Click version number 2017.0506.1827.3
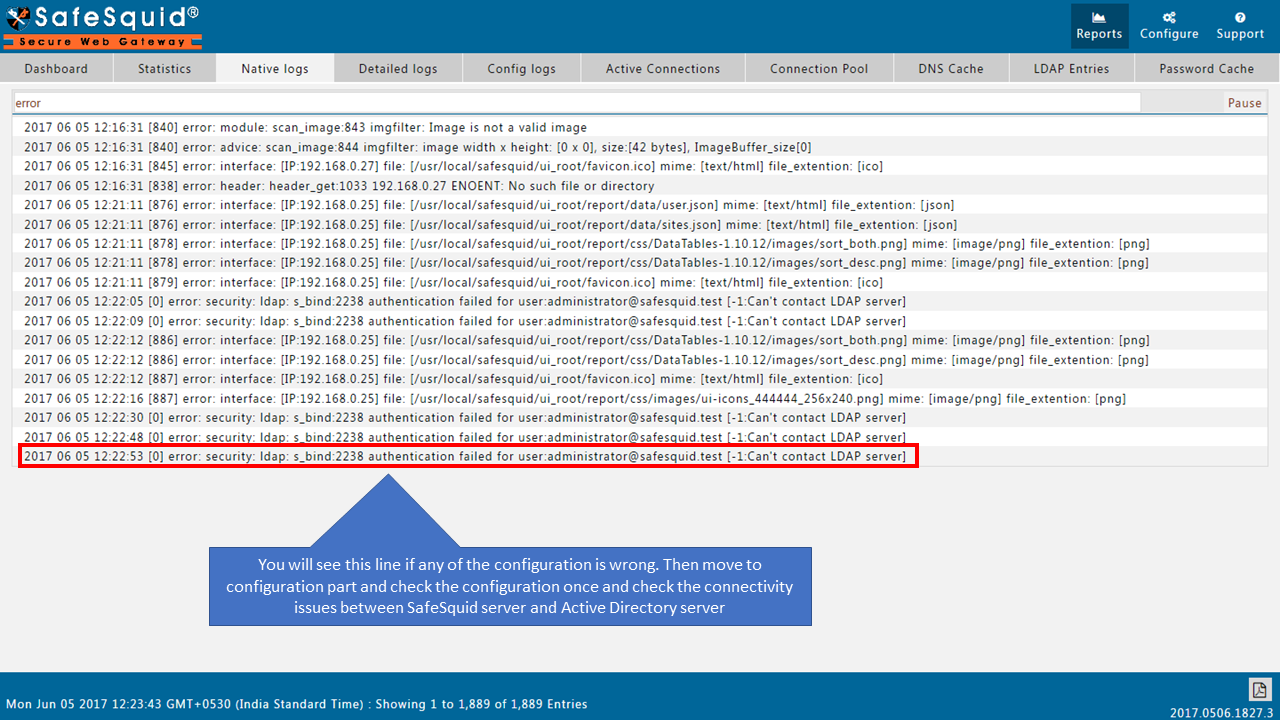1280x720 pixels. pyautogui.click(x=1221, y=713)
